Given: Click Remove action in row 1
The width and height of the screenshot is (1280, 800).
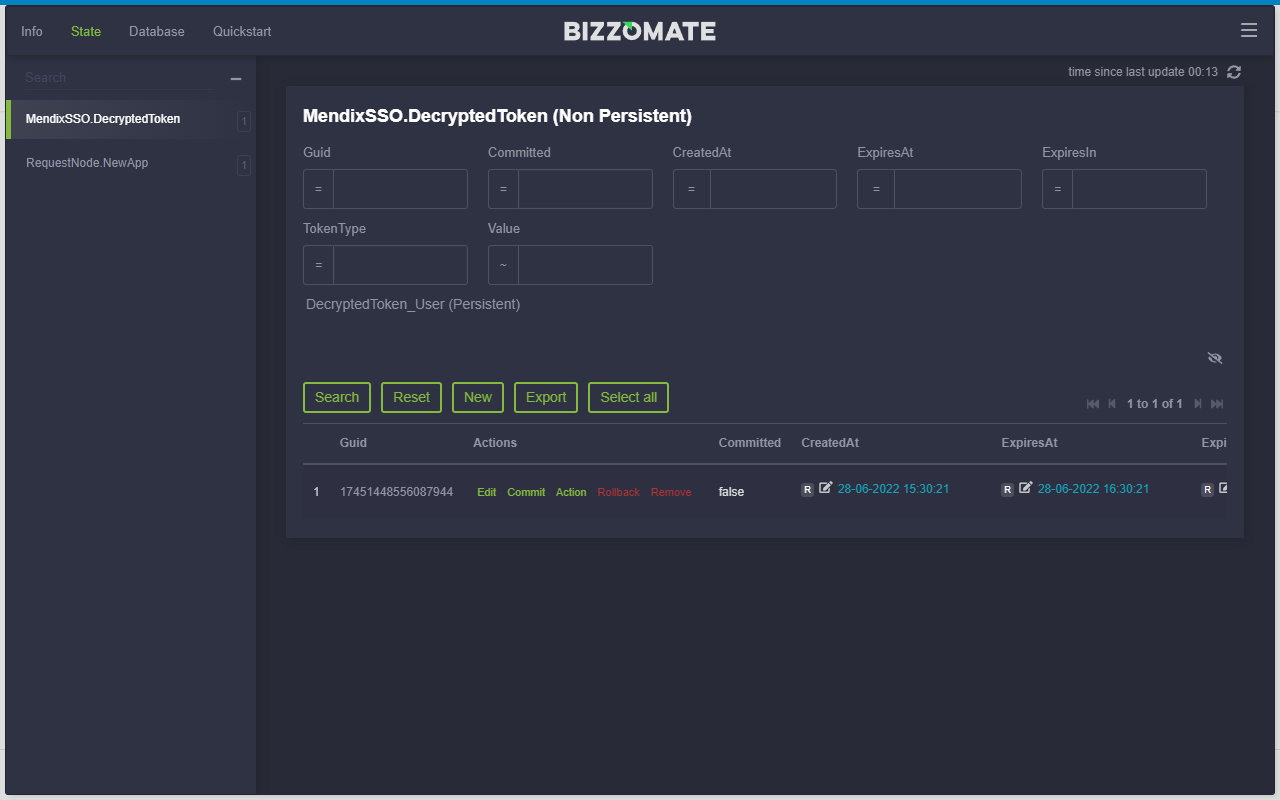Looking at the screenshot, I should tap(671, 492).
